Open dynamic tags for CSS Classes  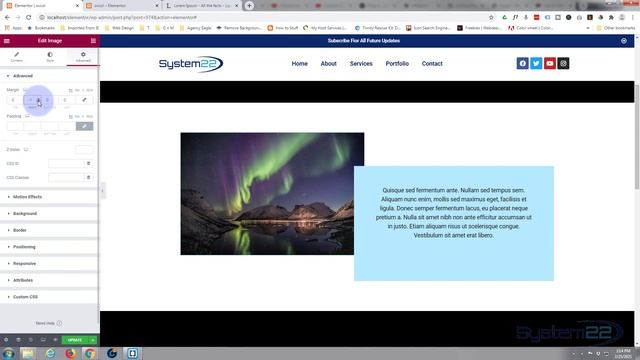(x=89, y=178)
